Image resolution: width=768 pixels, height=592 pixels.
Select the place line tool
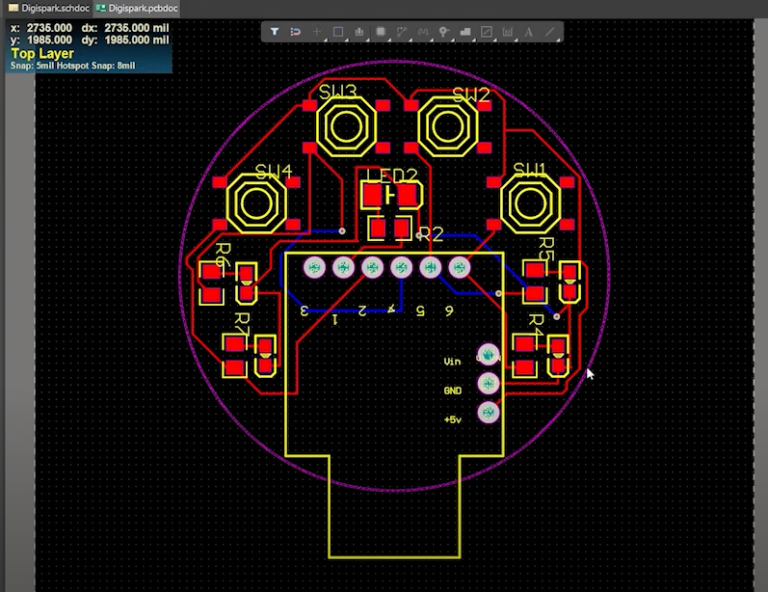pos(549,32)
